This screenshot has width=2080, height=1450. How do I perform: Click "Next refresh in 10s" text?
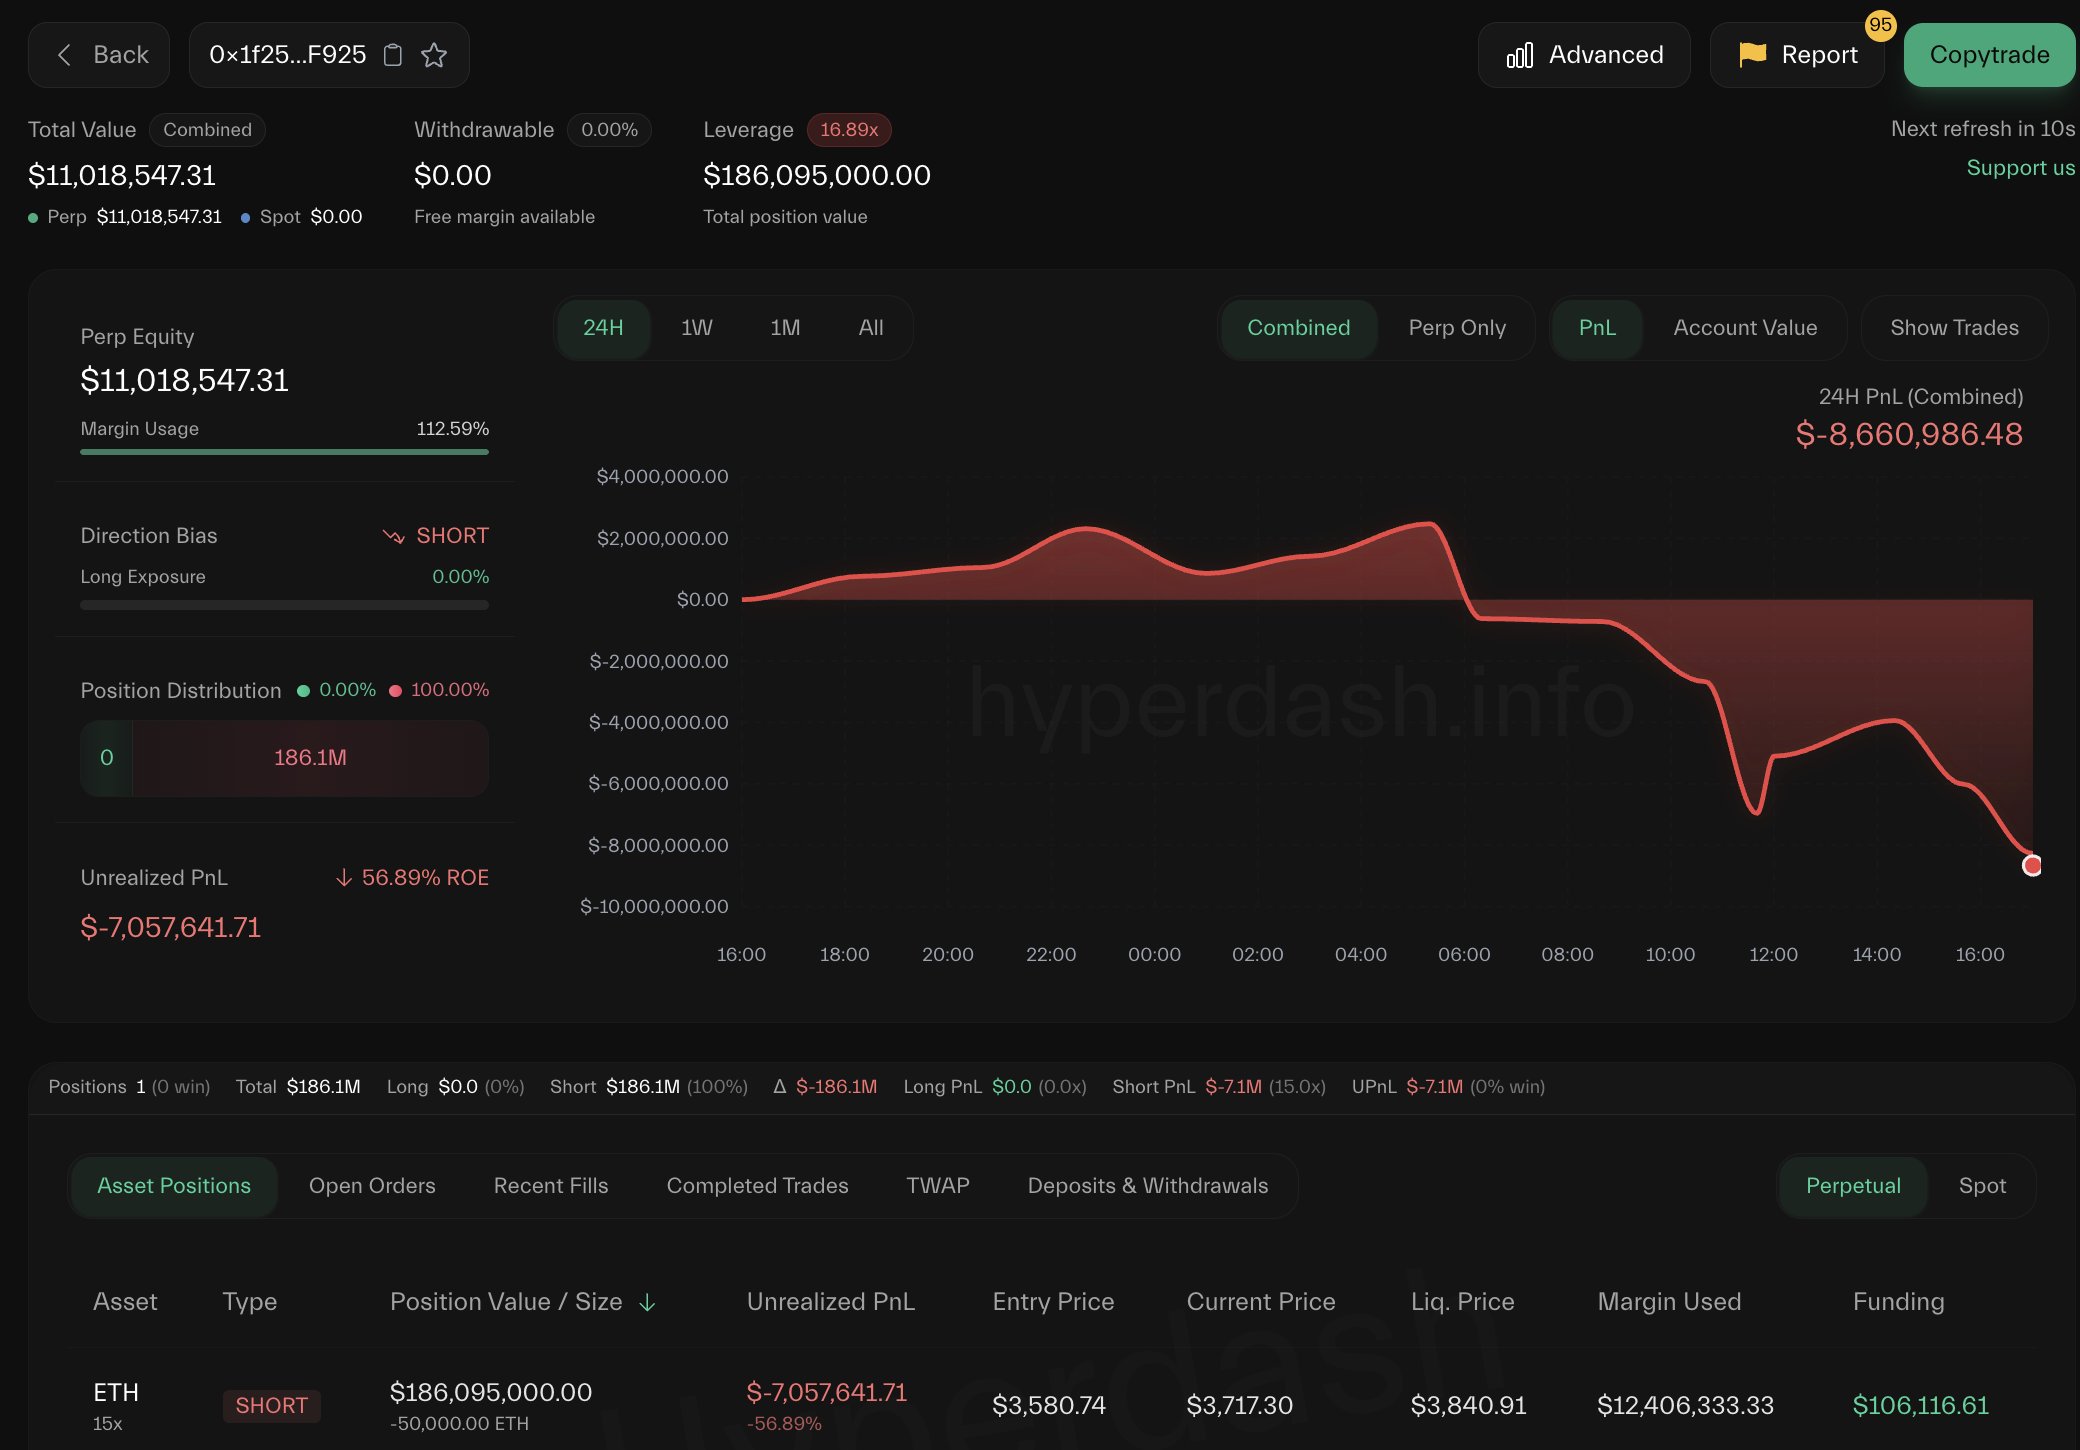[1983, 129]
